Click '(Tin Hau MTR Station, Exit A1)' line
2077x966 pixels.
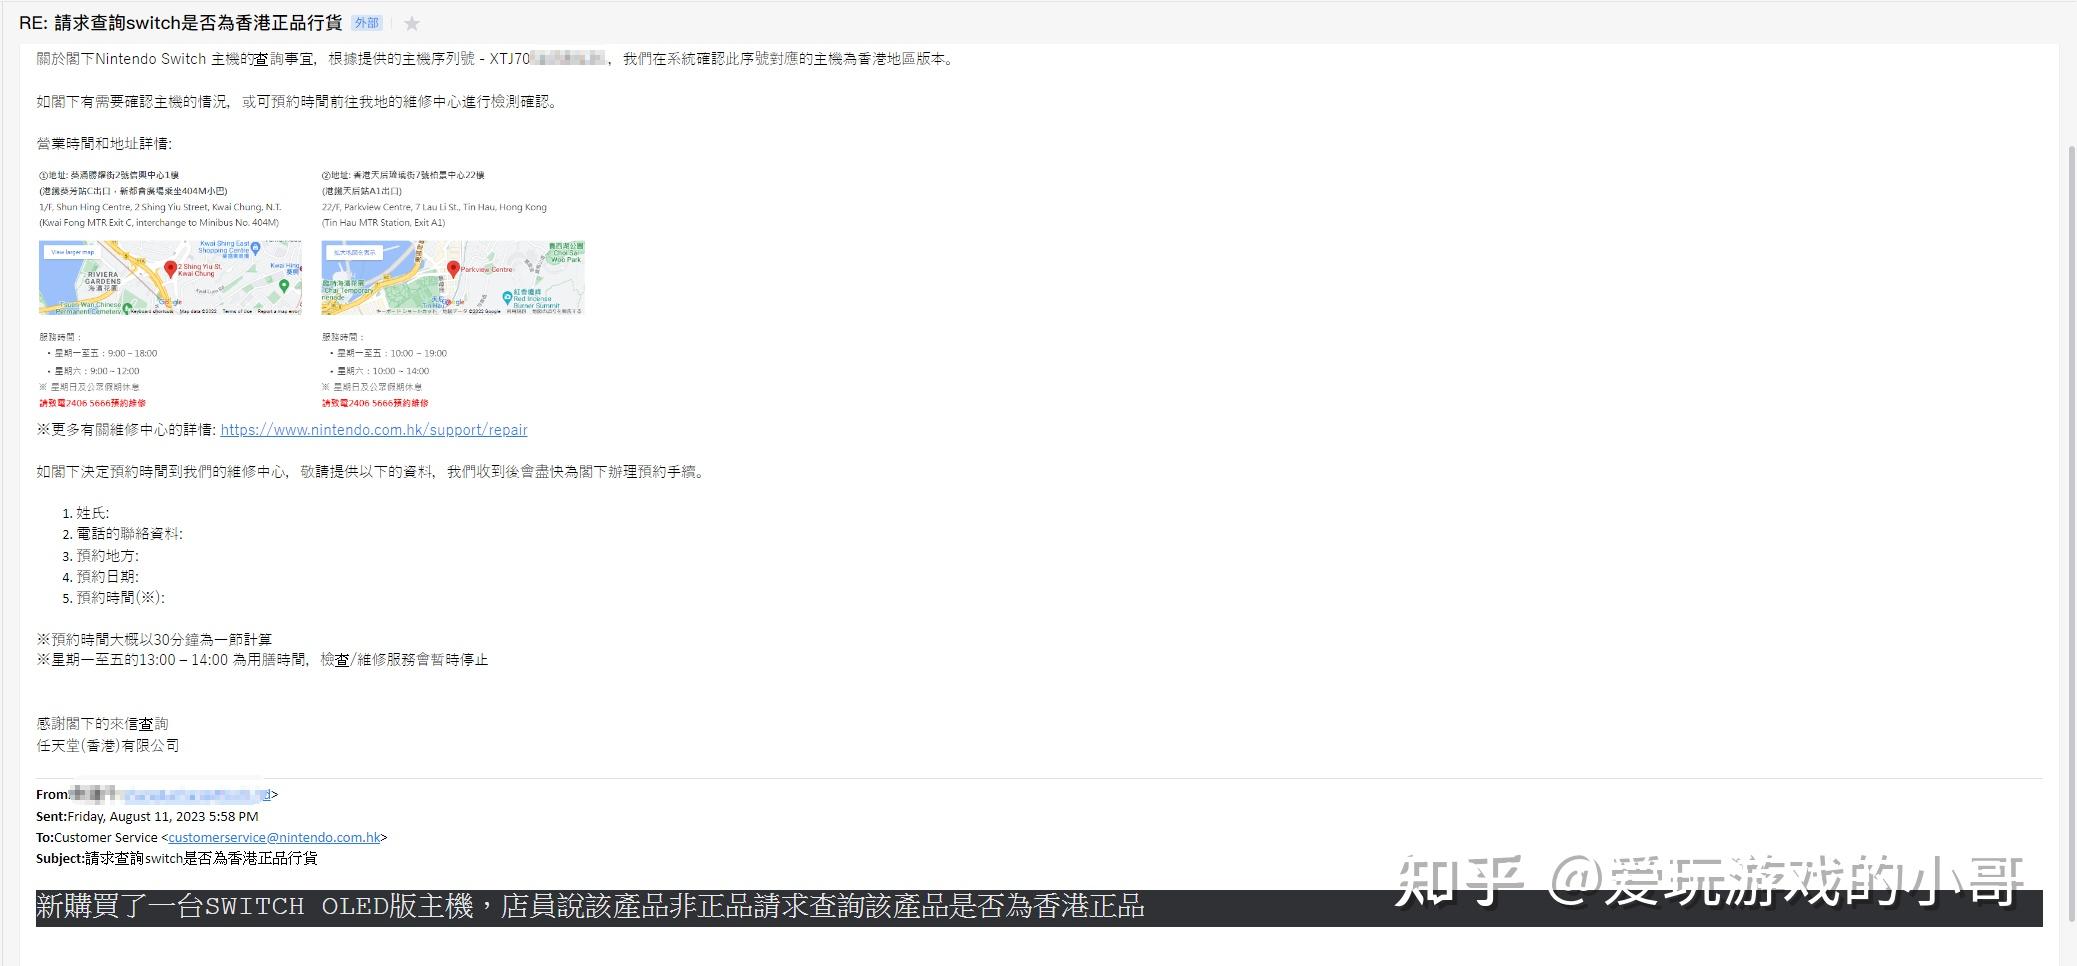tap(383, 223)
